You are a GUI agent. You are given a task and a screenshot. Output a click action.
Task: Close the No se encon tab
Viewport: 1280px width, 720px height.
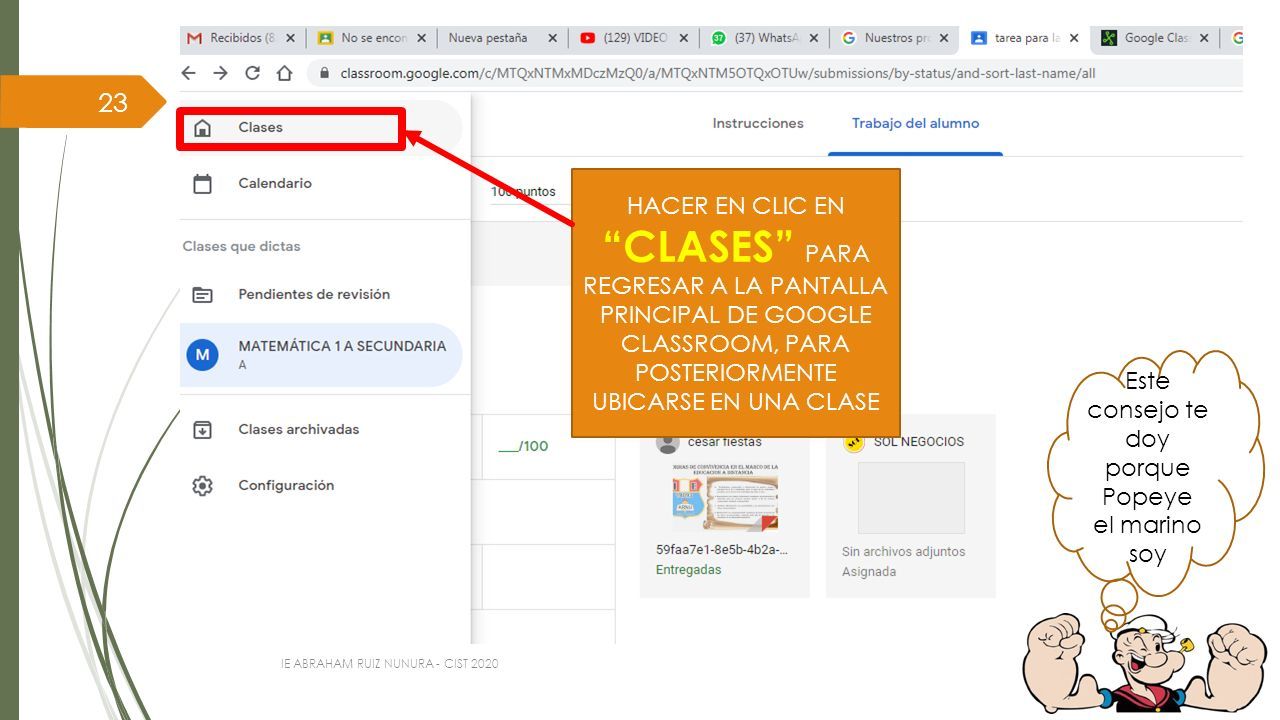pyautogui.click(x=421, y=38)
